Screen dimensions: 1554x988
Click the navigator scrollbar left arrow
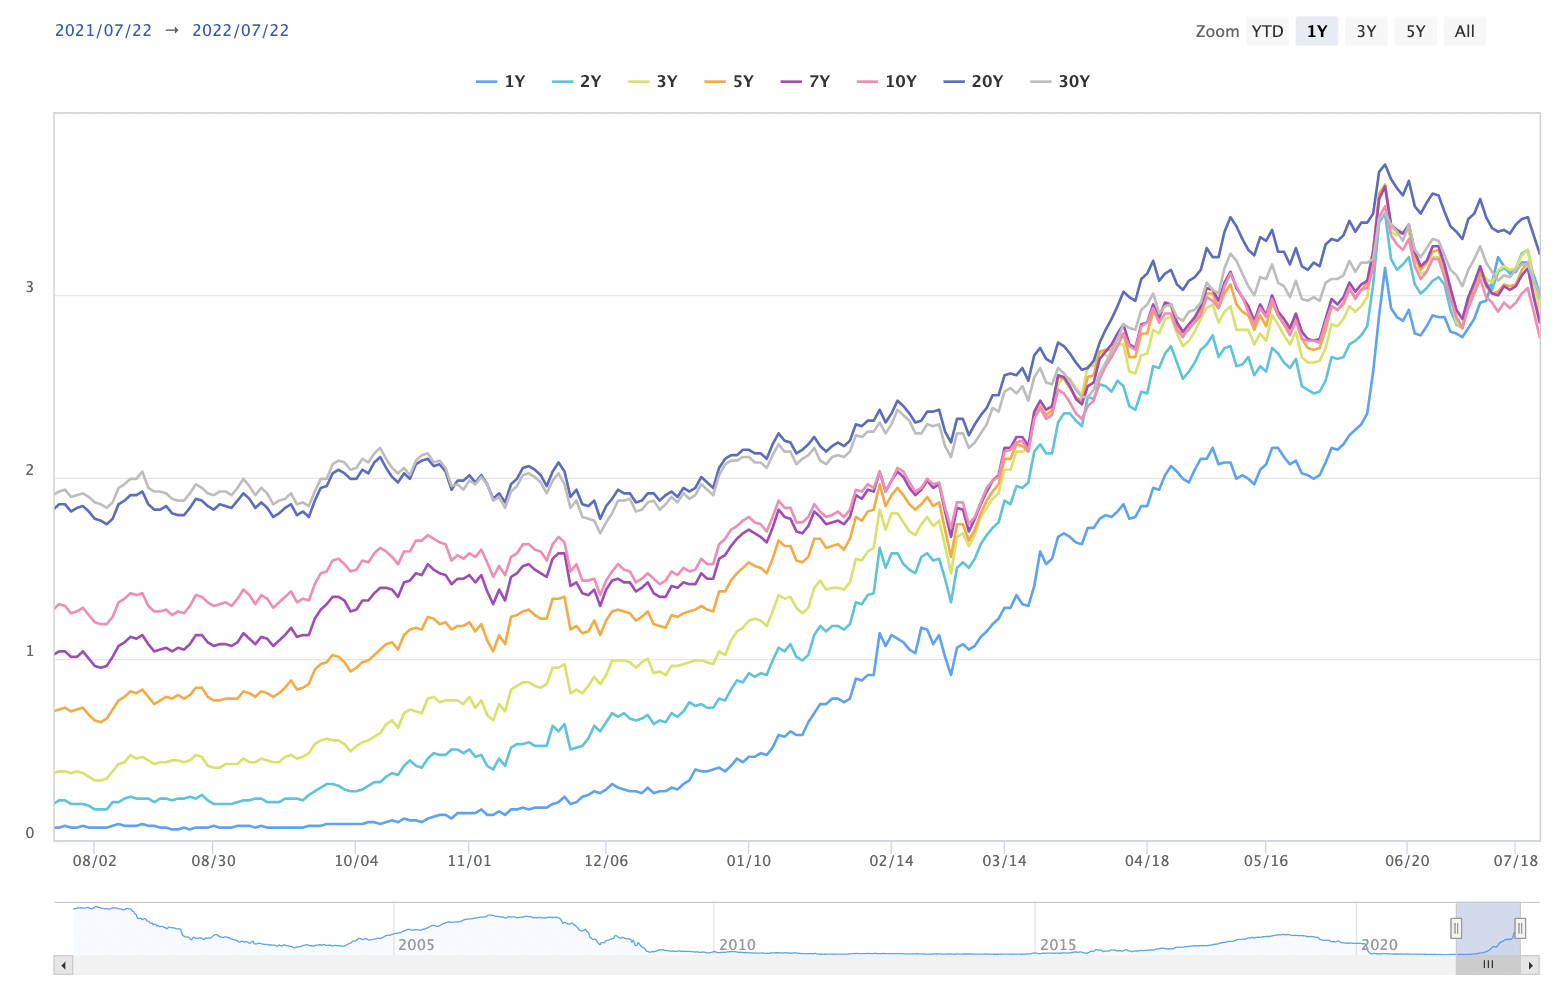pos(63,965)
